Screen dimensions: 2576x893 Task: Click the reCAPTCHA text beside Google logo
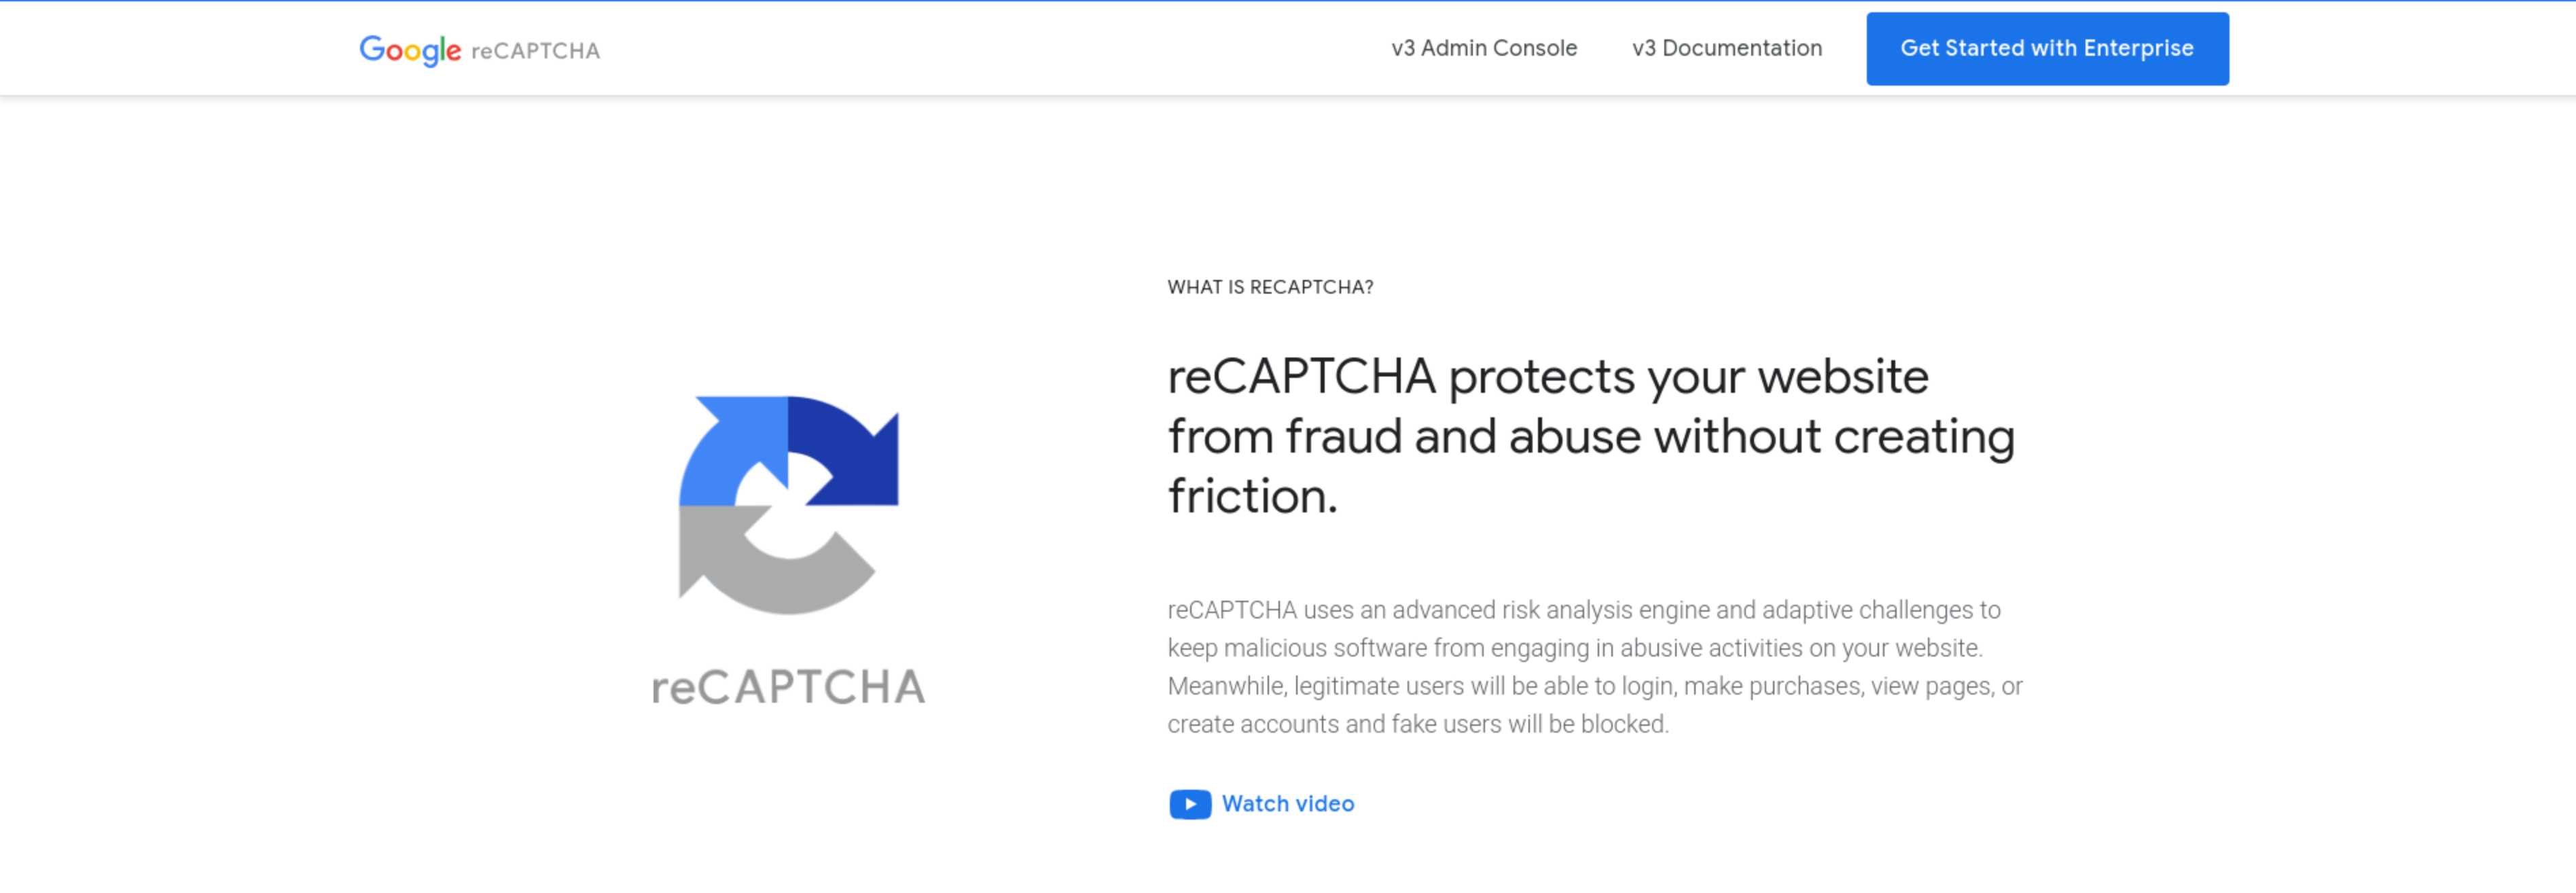tap(535, 51)
